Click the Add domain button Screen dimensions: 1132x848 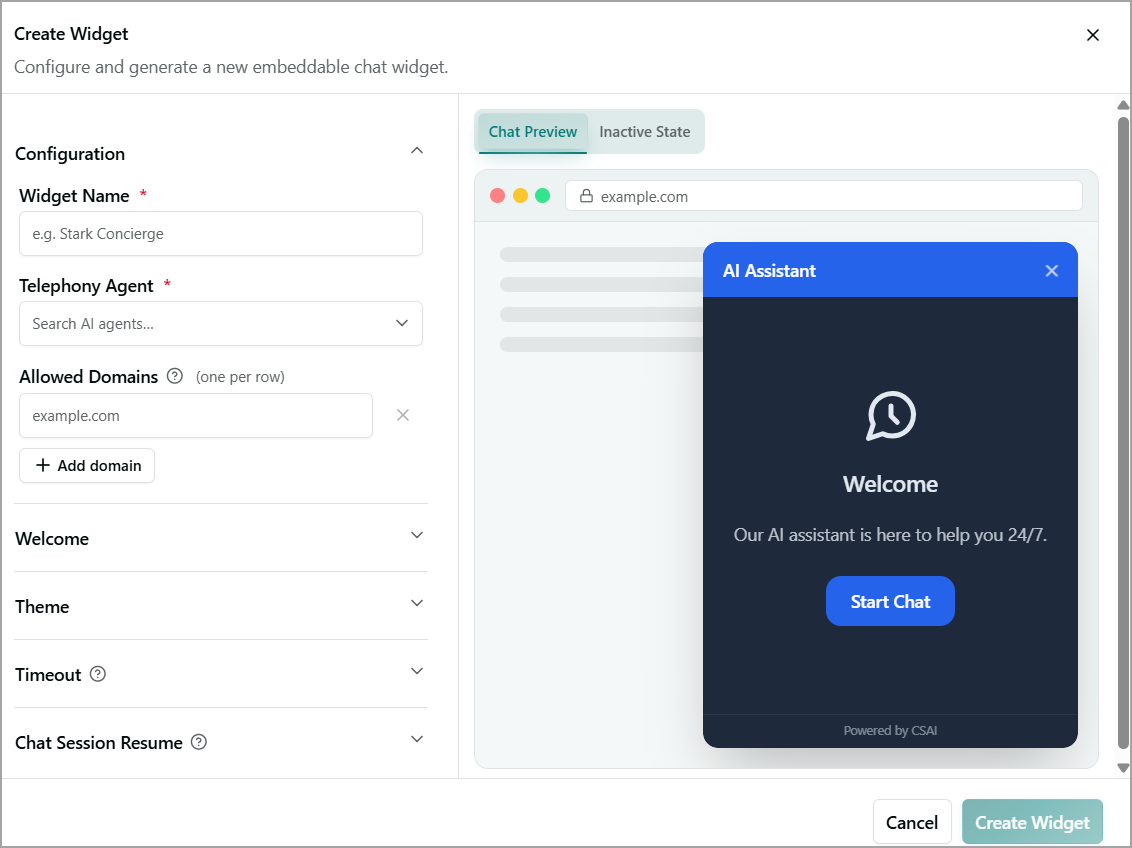click(x=87, y=465)
